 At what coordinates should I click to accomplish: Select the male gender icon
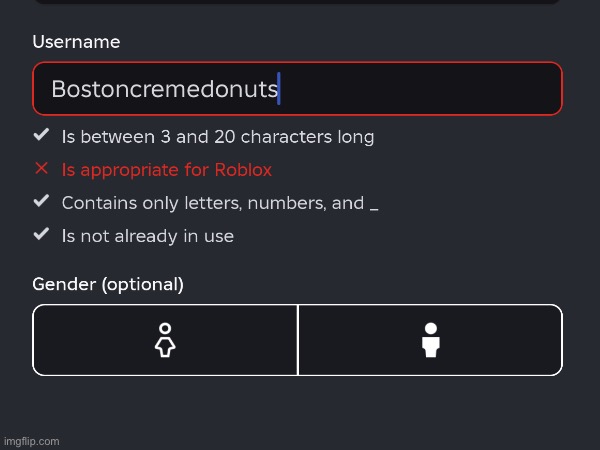coord(431,340)
